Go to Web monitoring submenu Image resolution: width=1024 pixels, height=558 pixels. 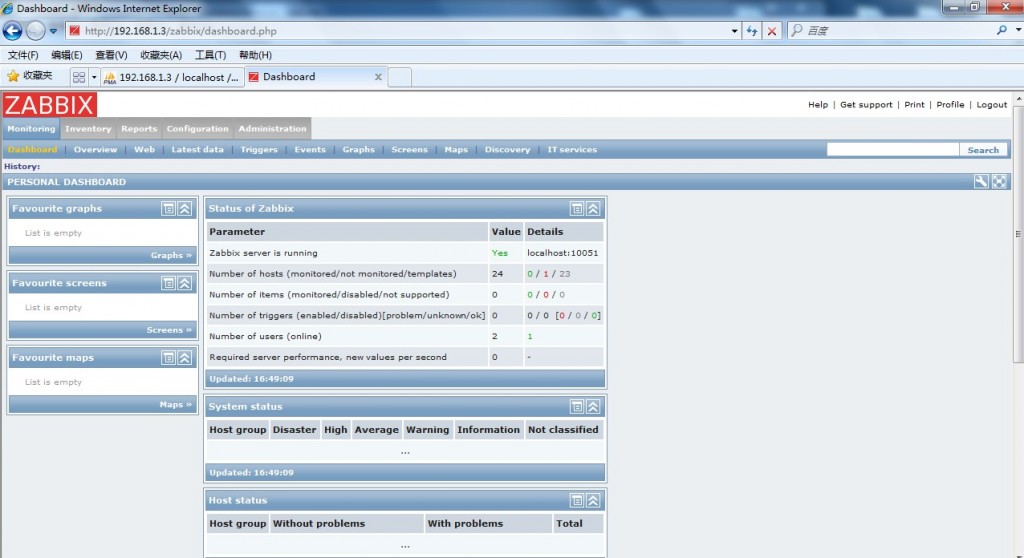point(144,150)
